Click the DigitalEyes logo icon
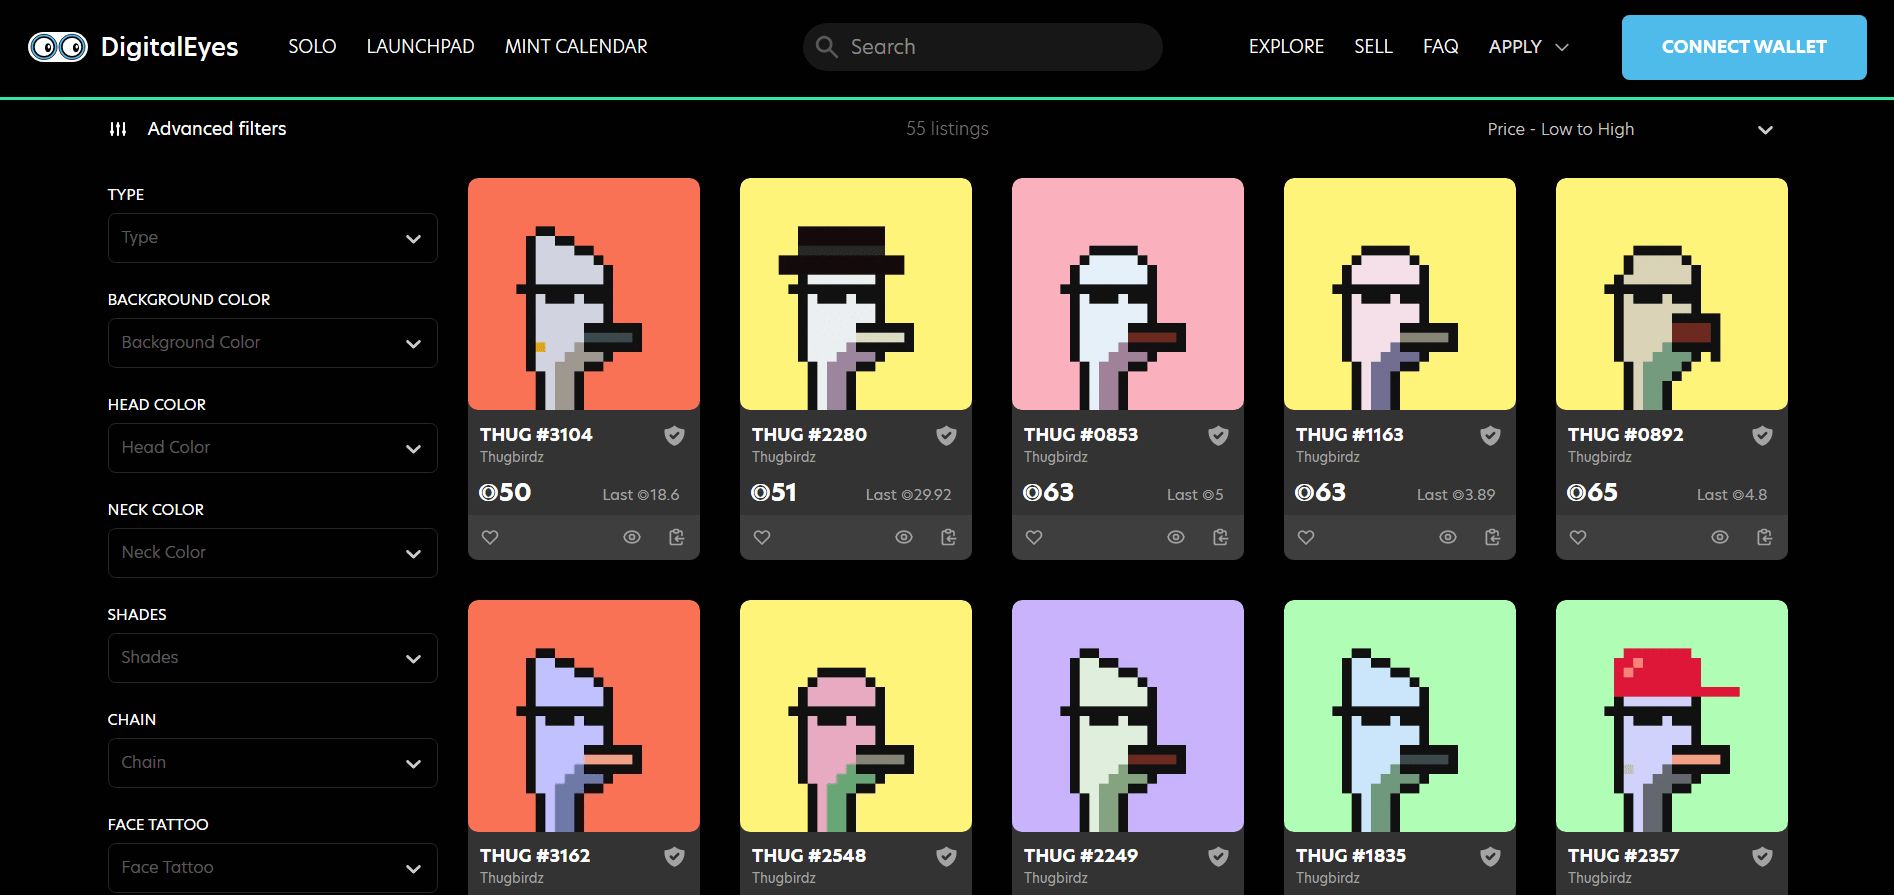The width and height of the screenshot is (1894, 895). 58,47
